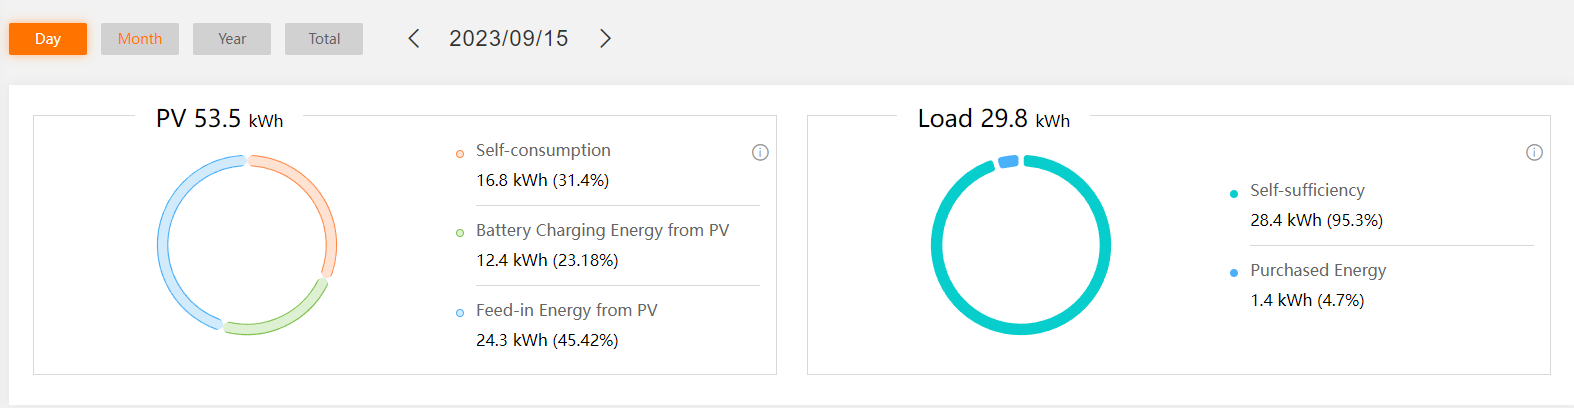Click the blue Purchased Energy legend dot
The width and height of the screenshot is (1574, 408).
(1234, 273)
